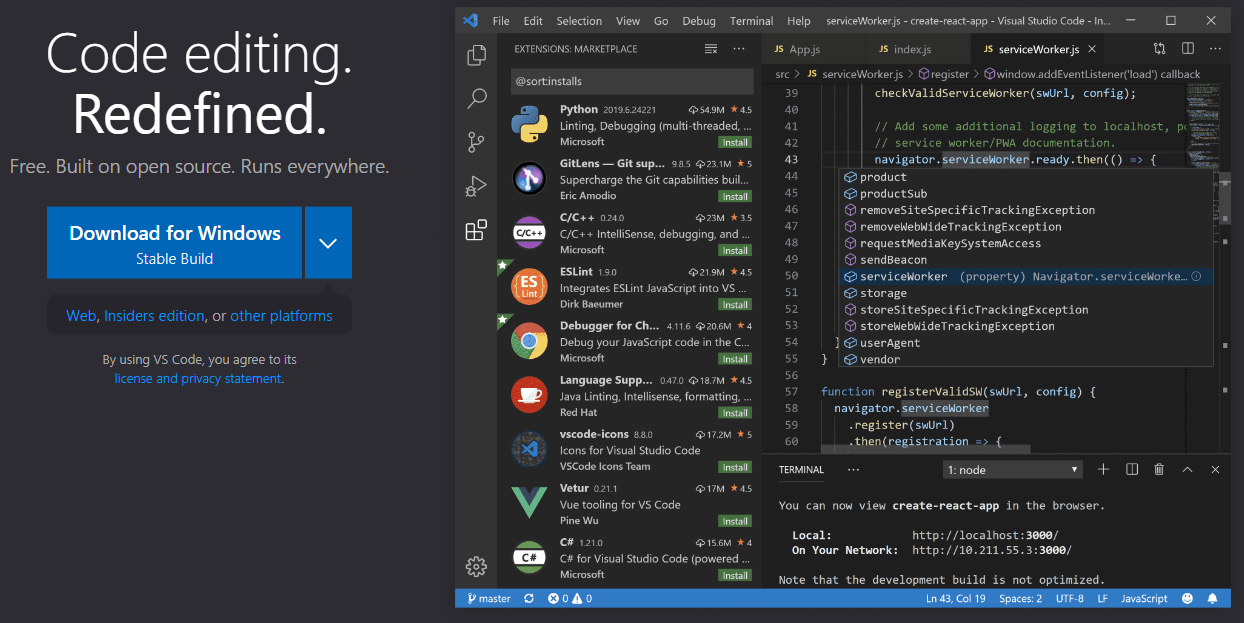Screen dimensions: 1244x623
Task: Click the master branch status item
Action: [x=489, y=598]
